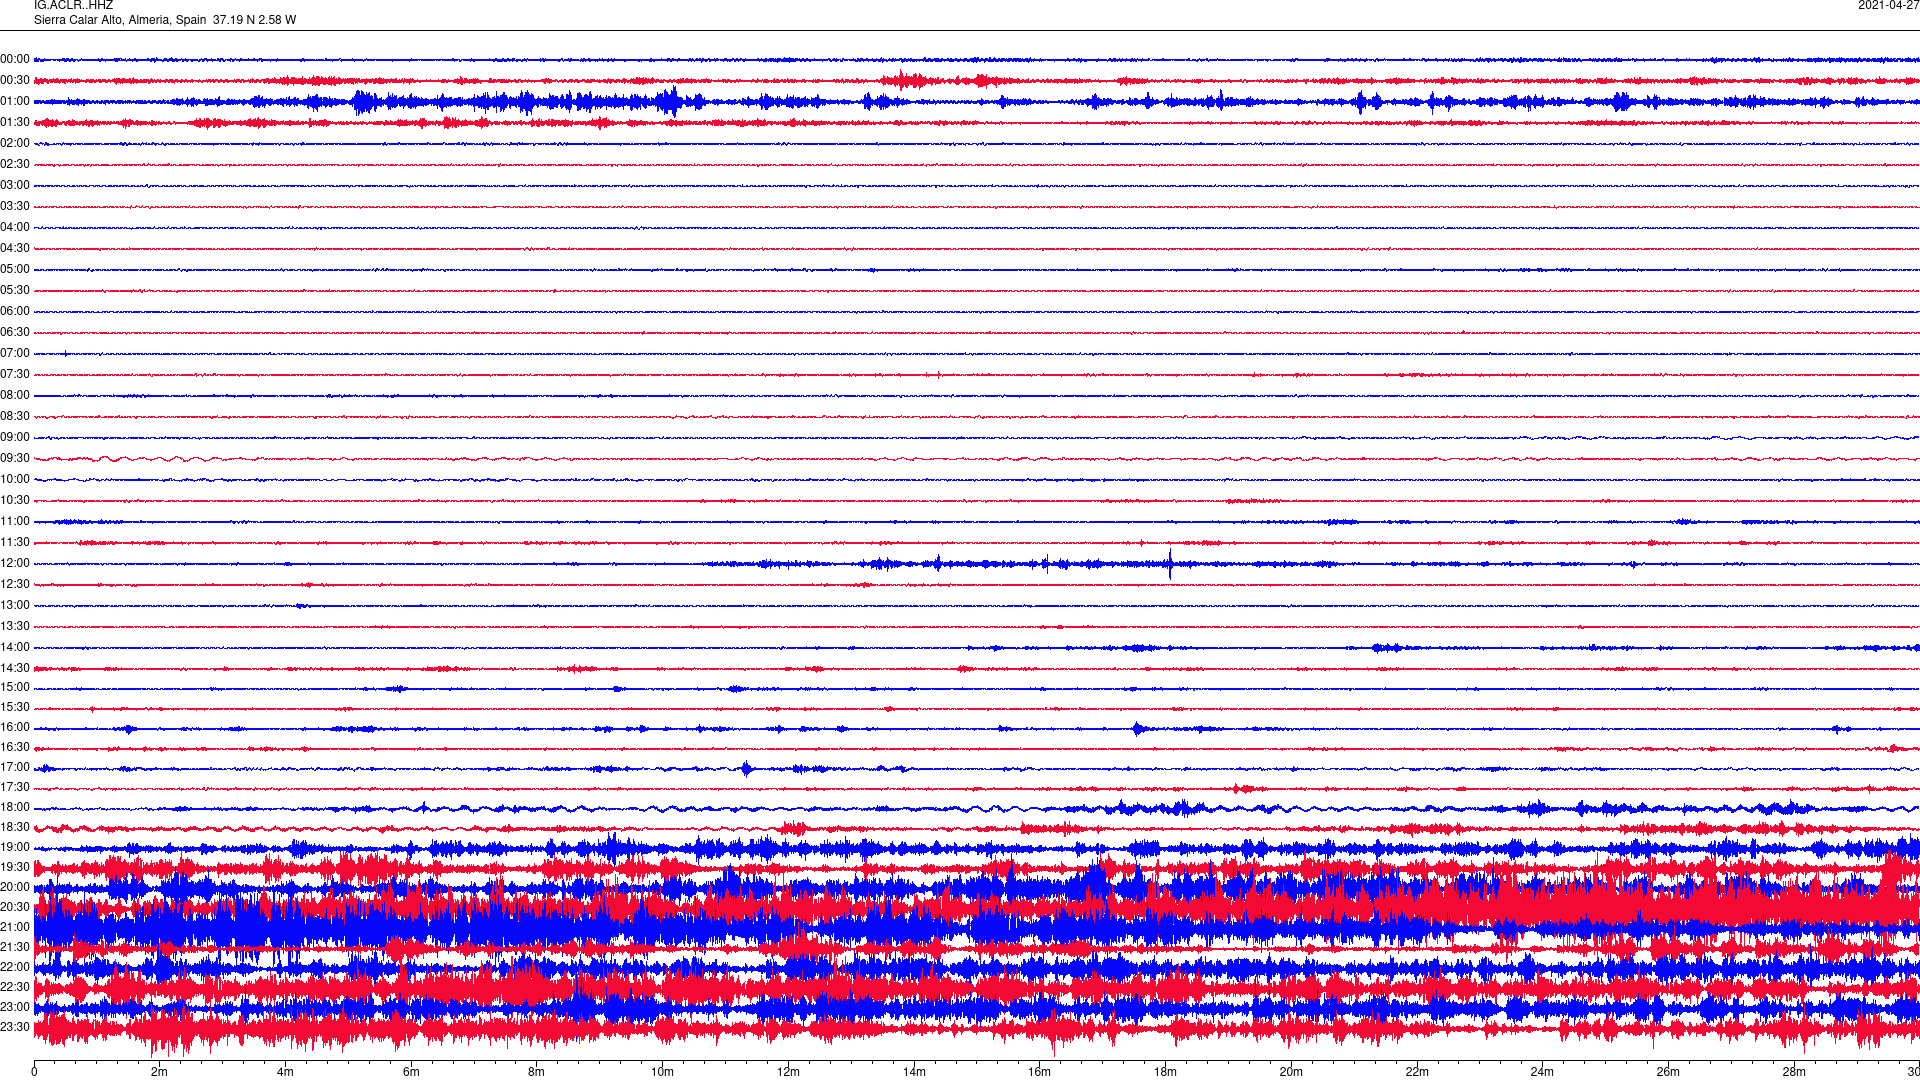Click the 18:00 time row label
The height and width of the screenshot is (1080, 1920).
[15, 807]
